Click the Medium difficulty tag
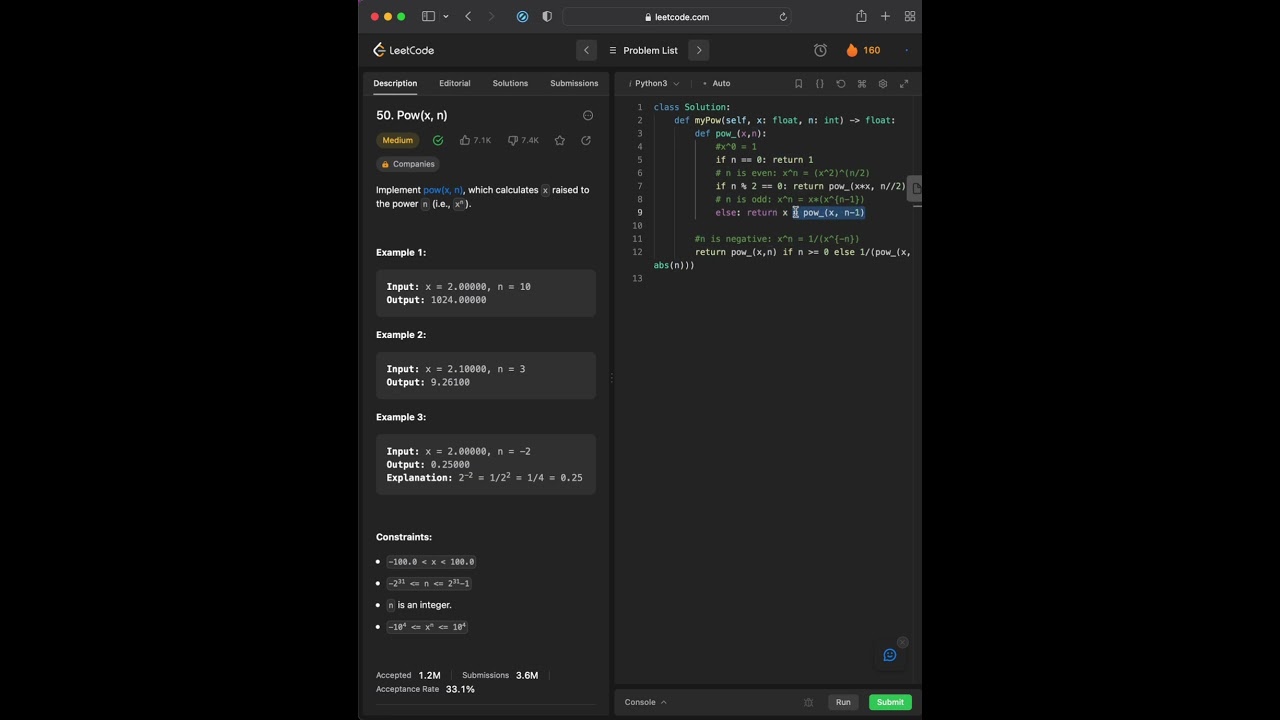 click(397, 140)
